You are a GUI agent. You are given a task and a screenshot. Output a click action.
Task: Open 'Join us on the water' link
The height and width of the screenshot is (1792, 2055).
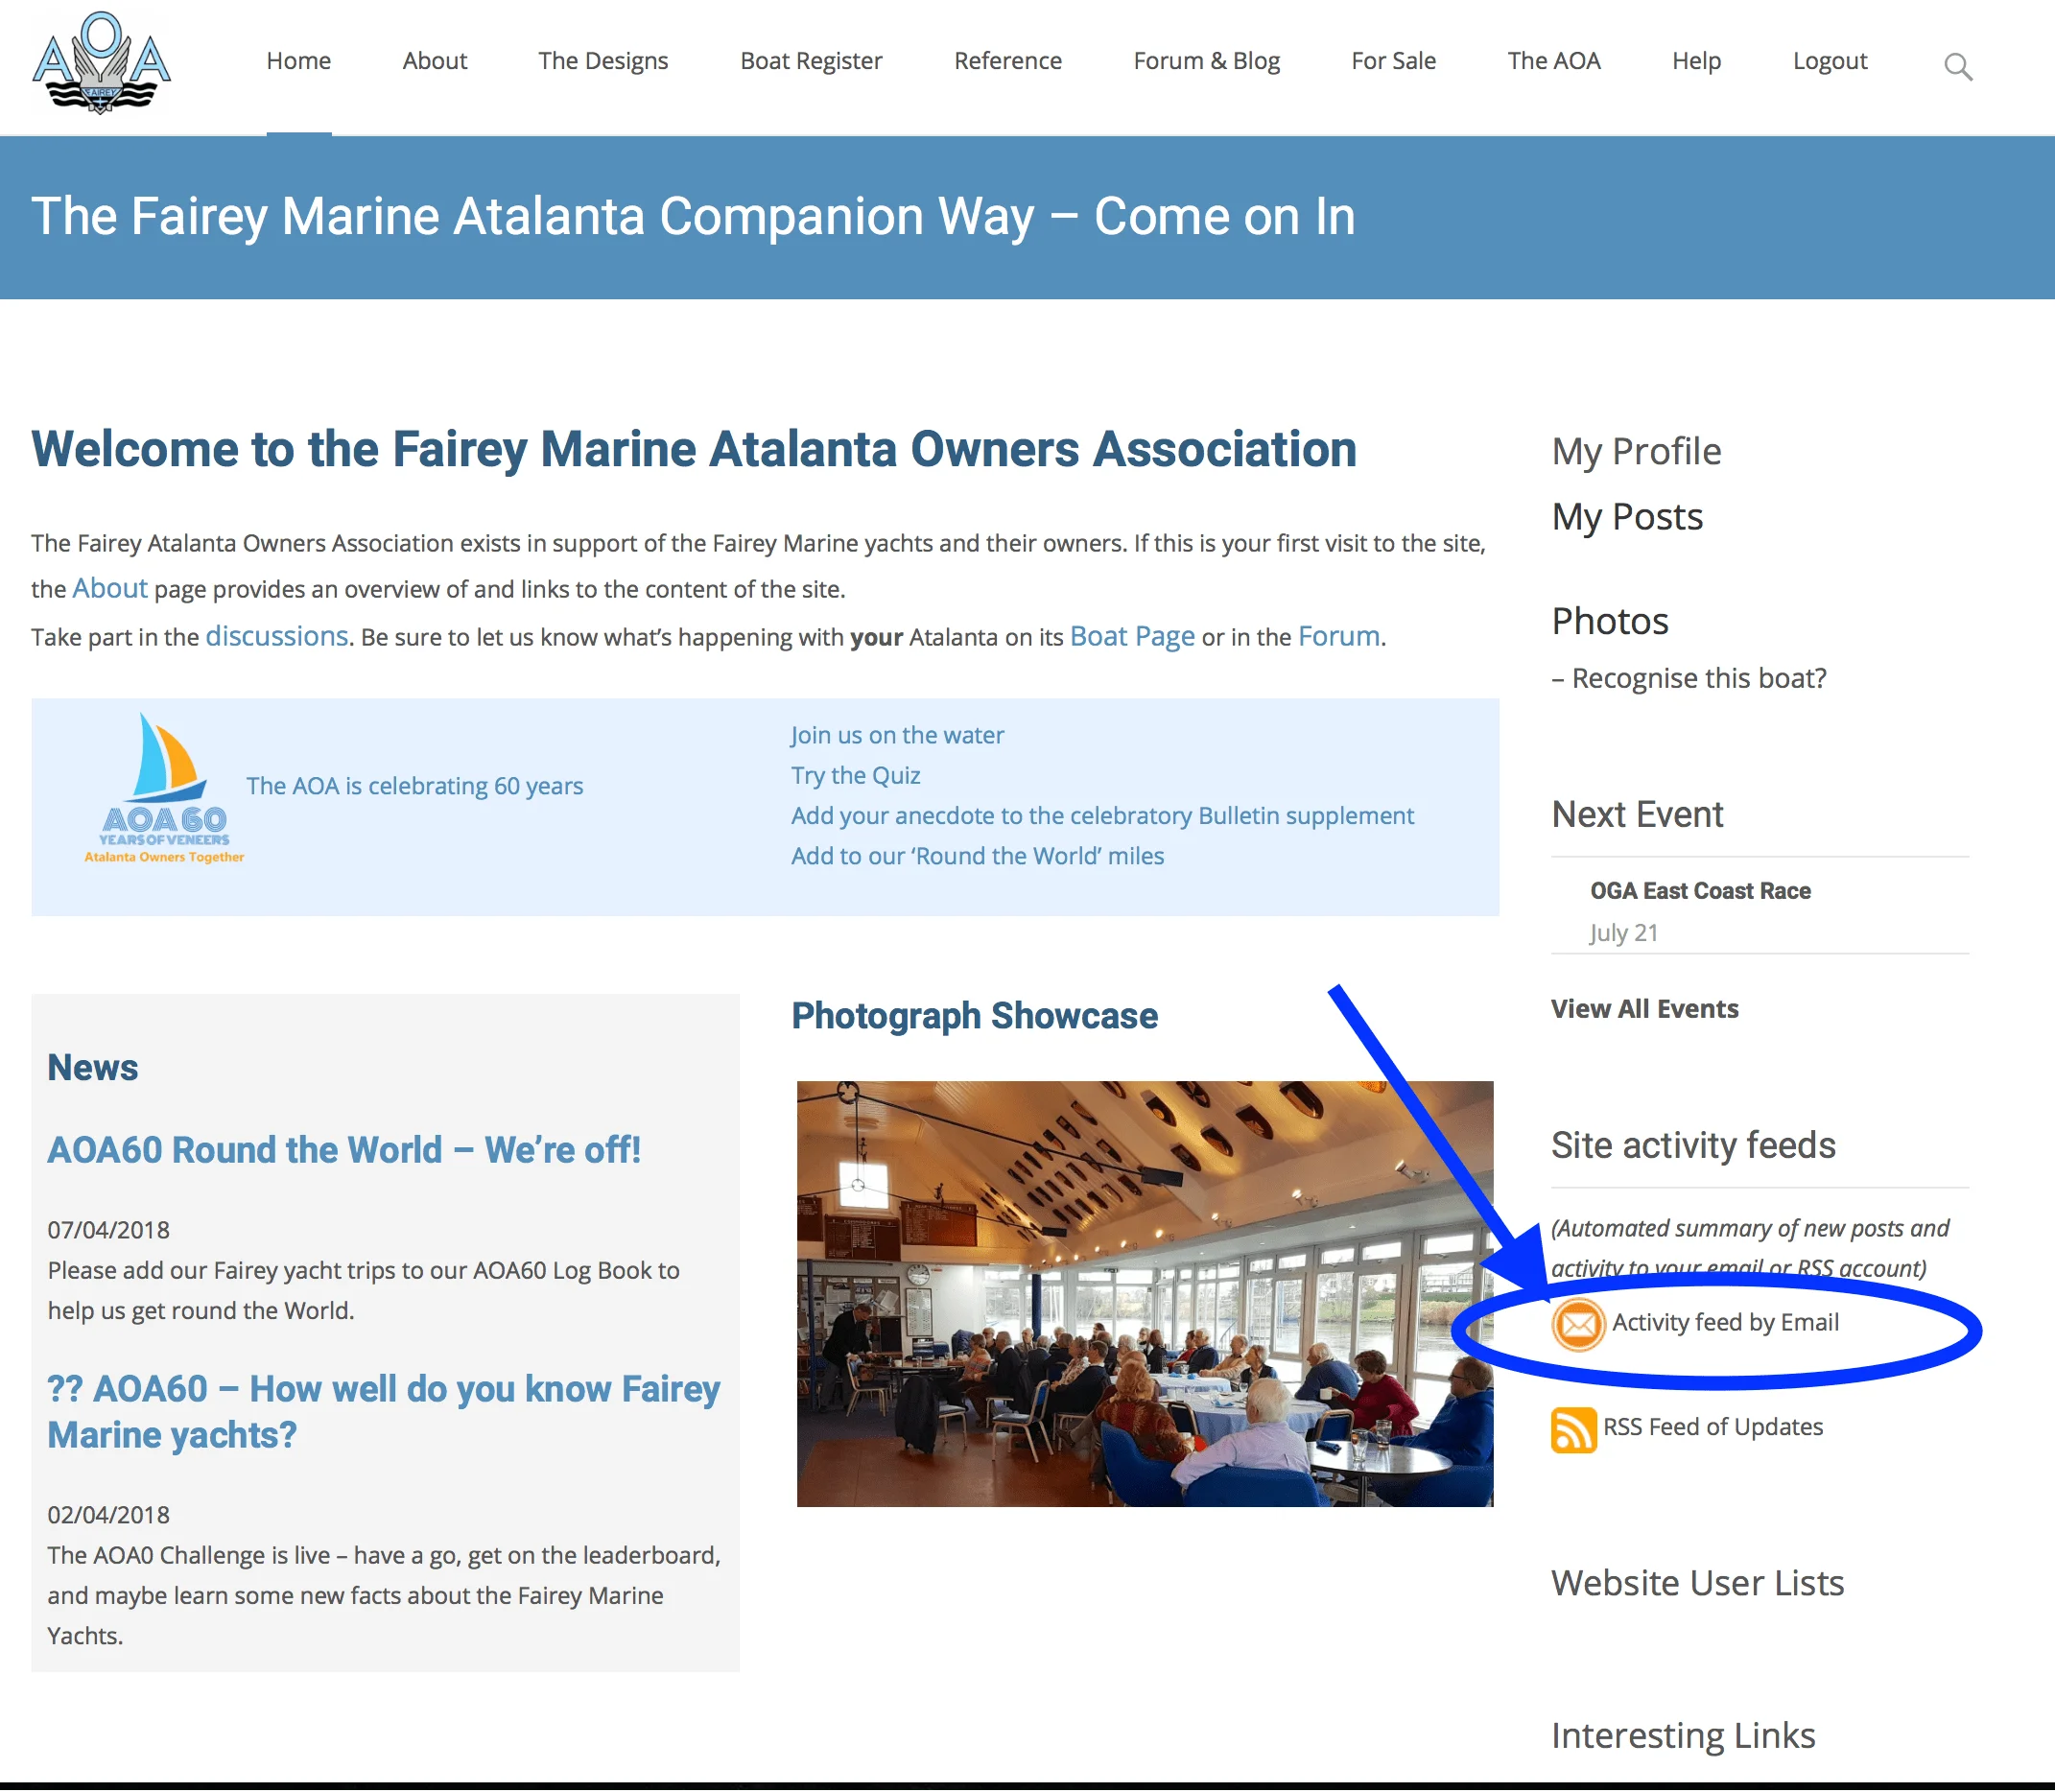tap(897, 735)
